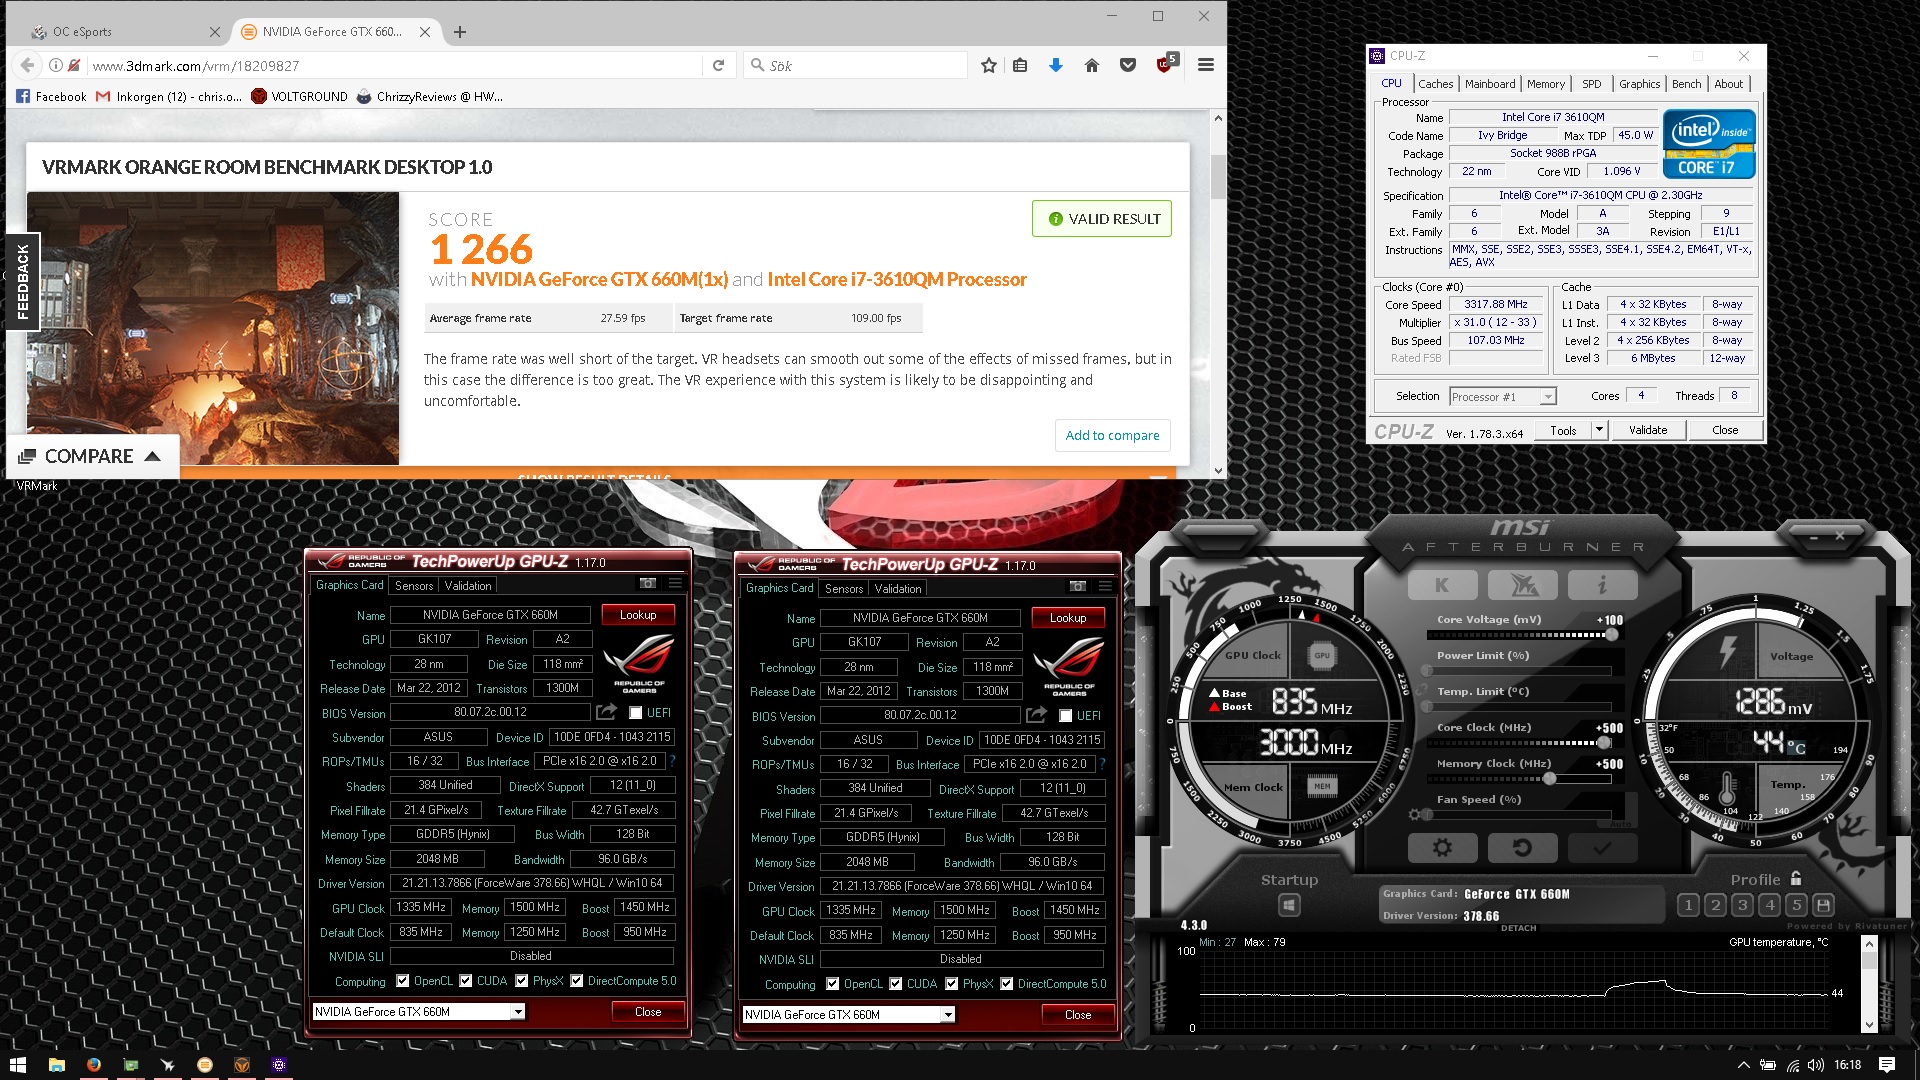Toggle DirectCompute 5.0 checkbox in left GPU-Z
Screen dimensions: 1920x1080
tap(576, 981)
